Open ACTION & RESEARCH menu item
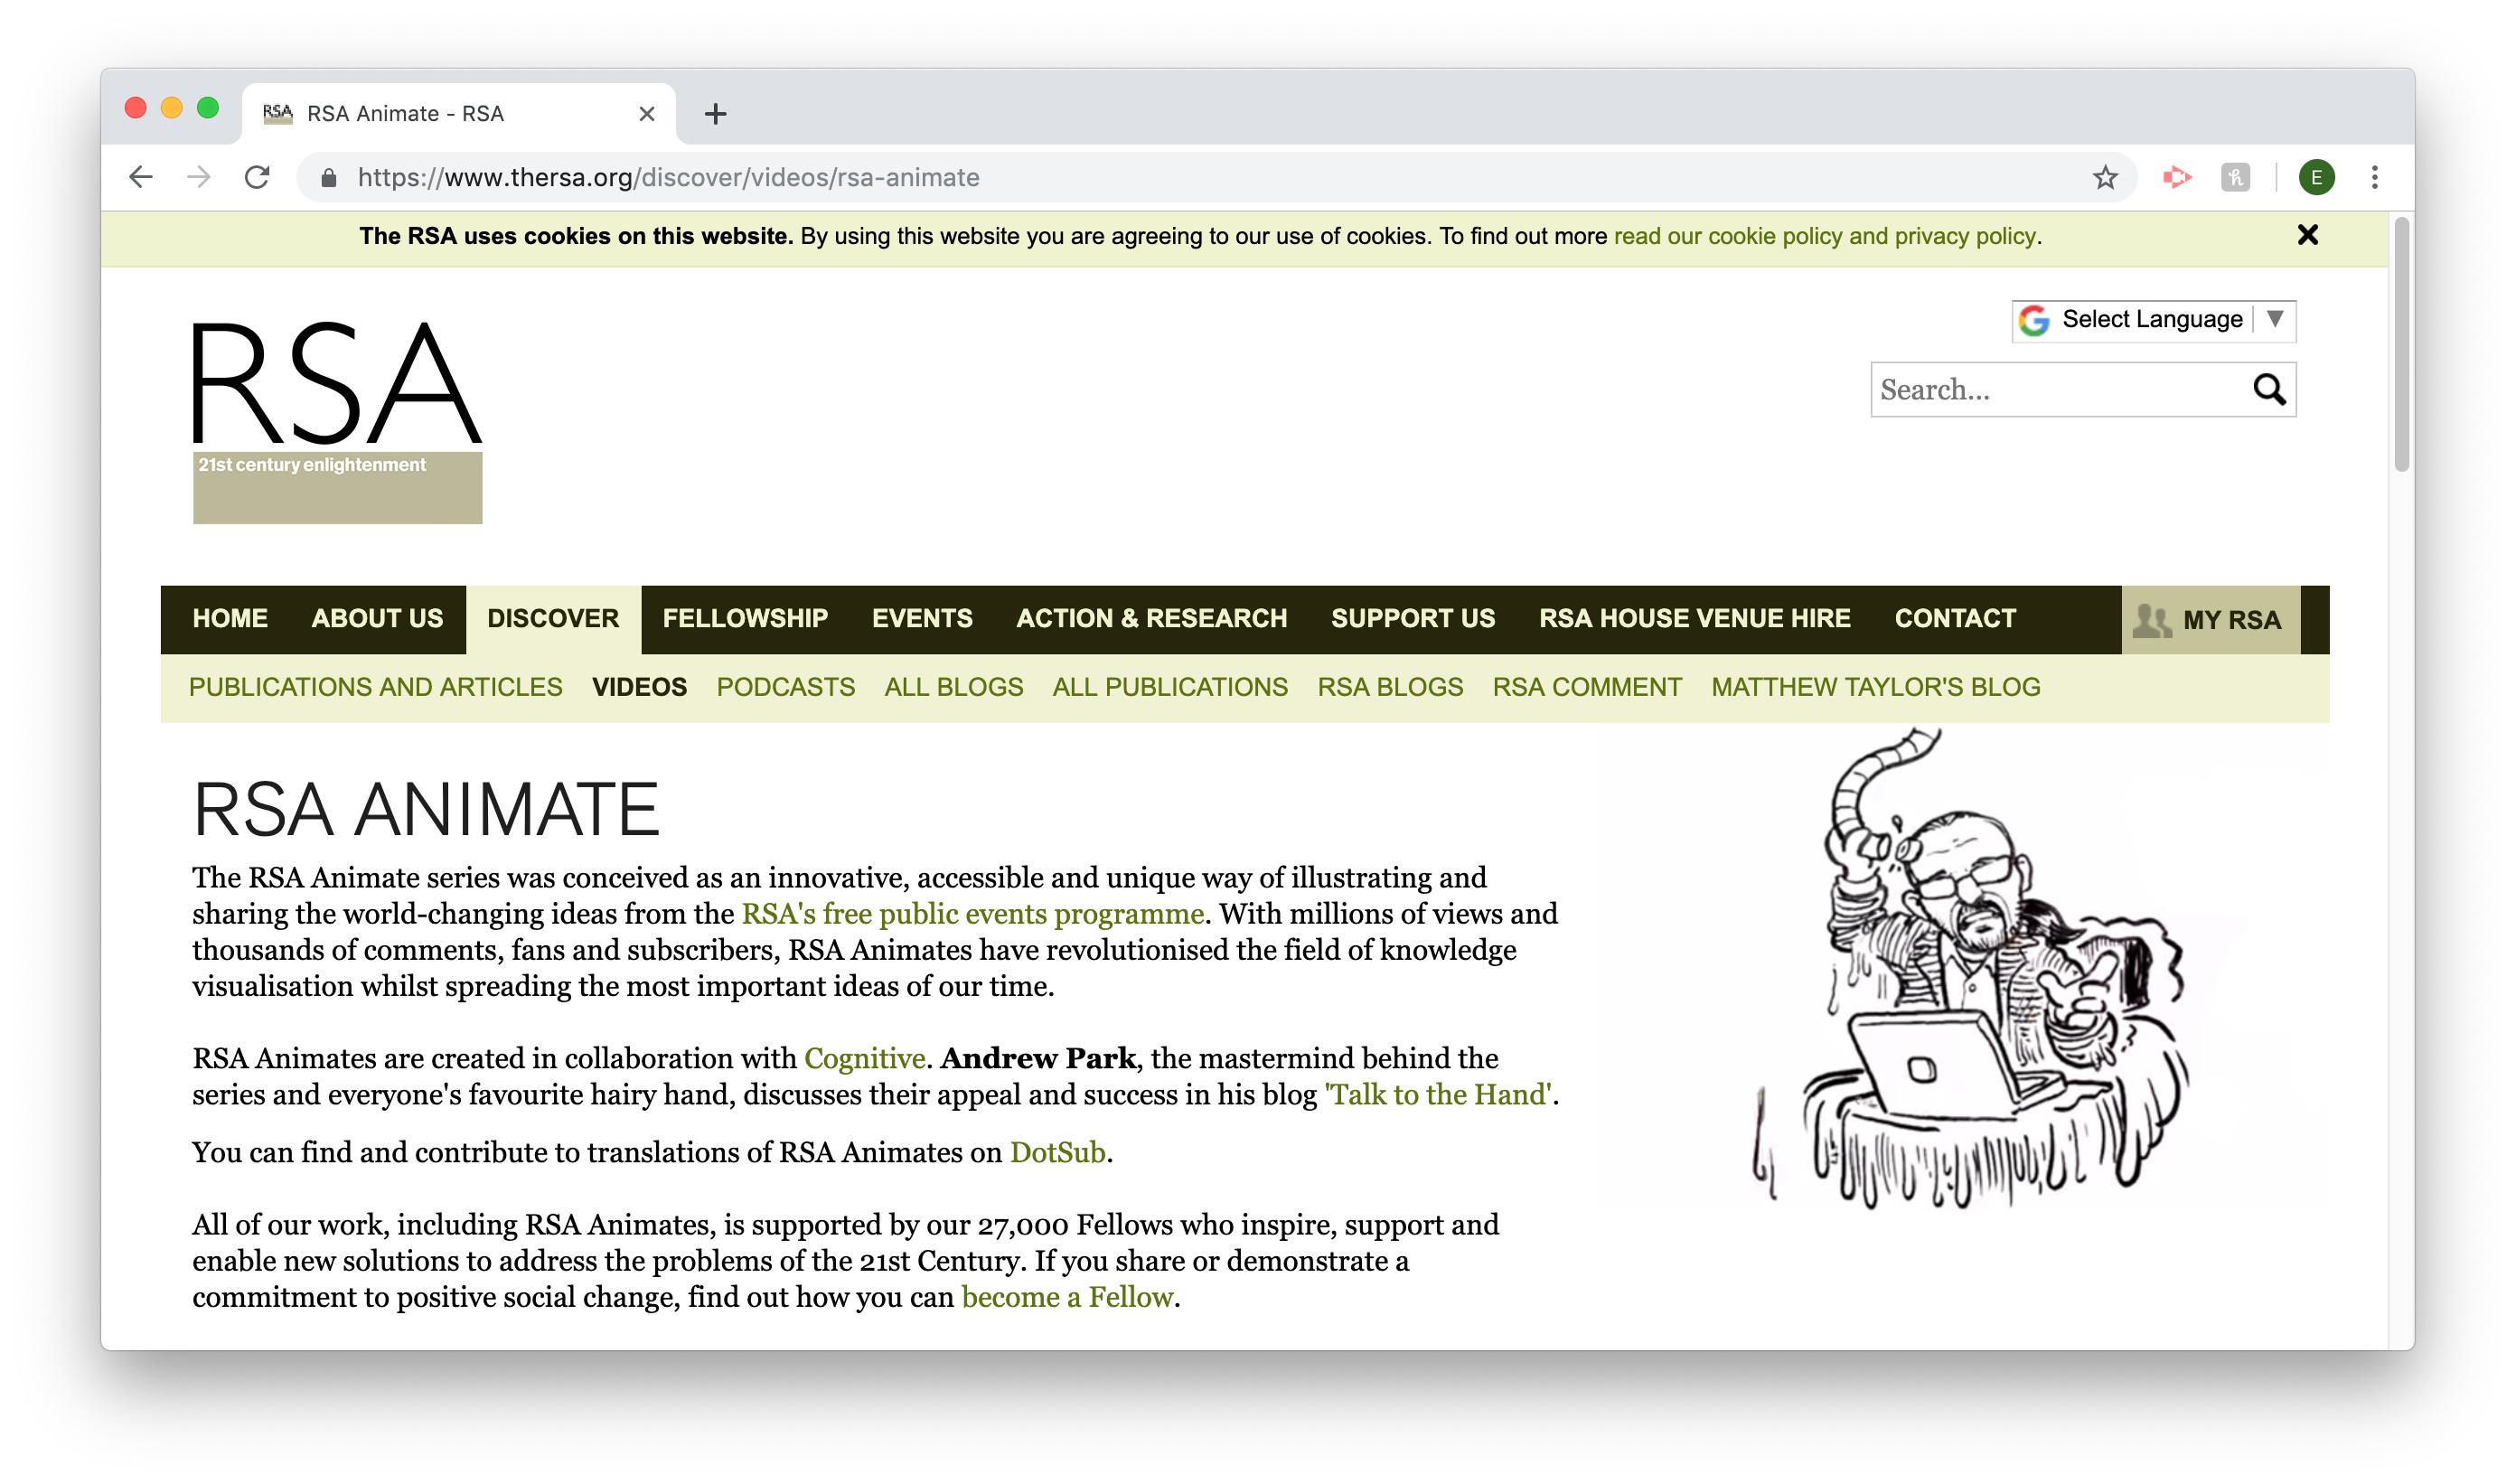 point(1151,619)
